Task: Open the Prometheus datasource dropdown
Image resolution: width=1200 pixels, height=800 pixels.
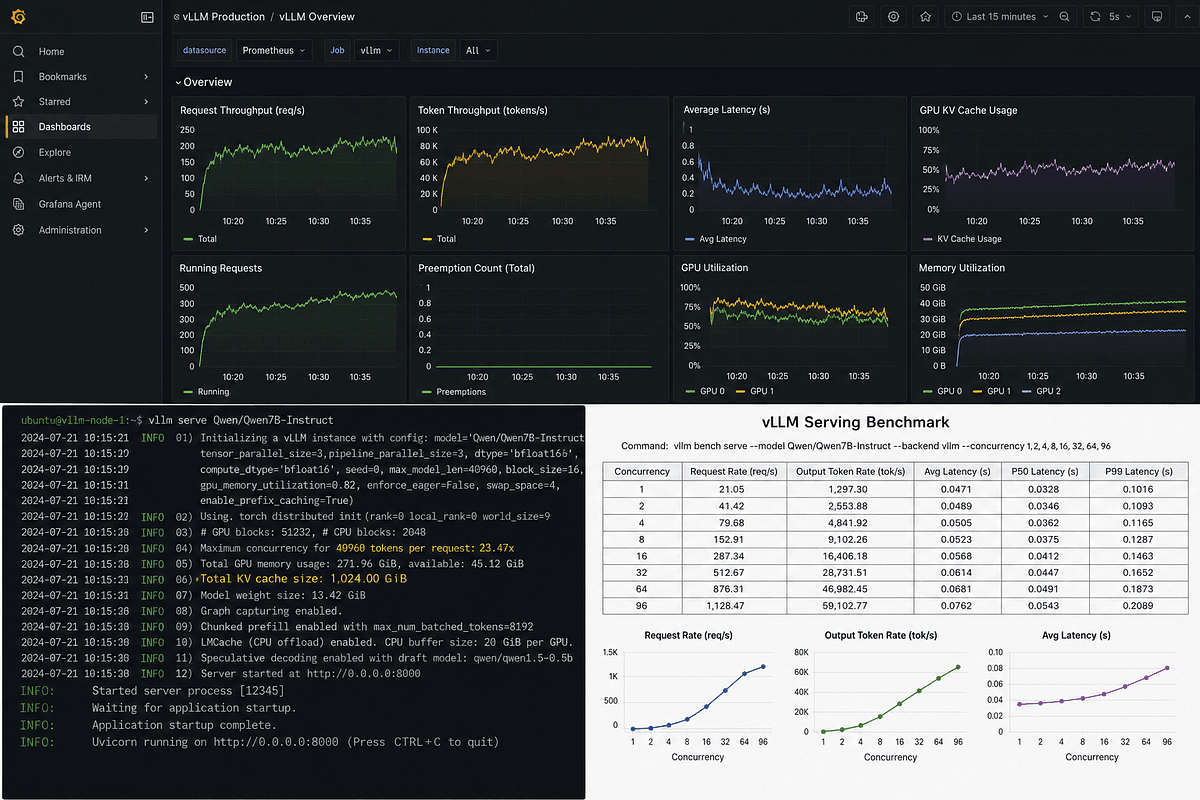Action: pyautogui.click(x=274, y=50)
